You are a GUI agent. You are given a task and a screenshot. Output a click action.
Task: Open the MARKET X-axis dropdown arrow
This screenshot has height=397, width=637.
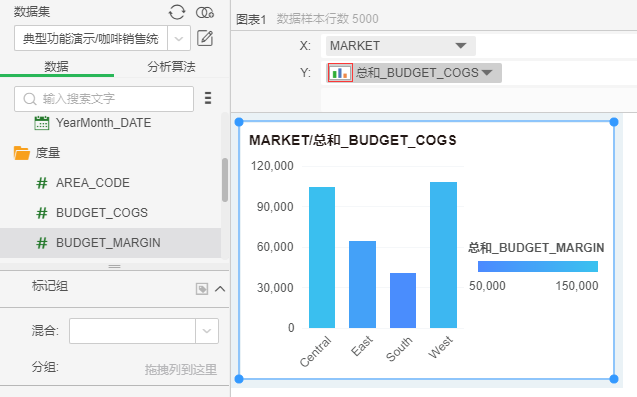[461, 46]
